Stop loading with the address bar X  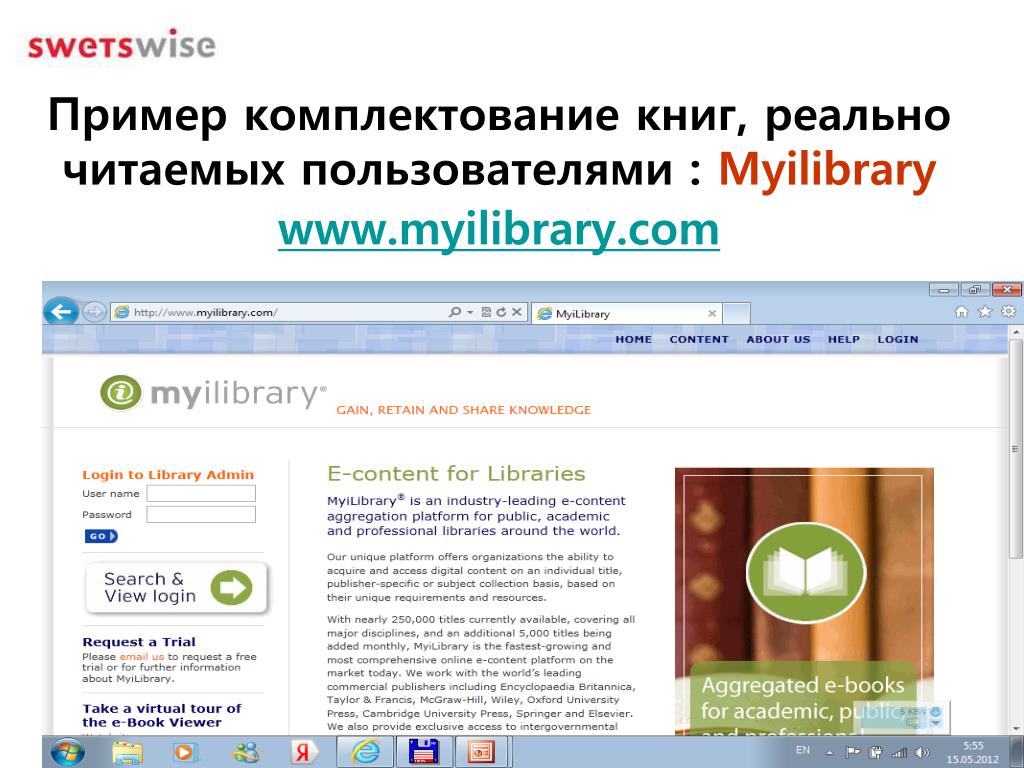[x=517, y=312]
